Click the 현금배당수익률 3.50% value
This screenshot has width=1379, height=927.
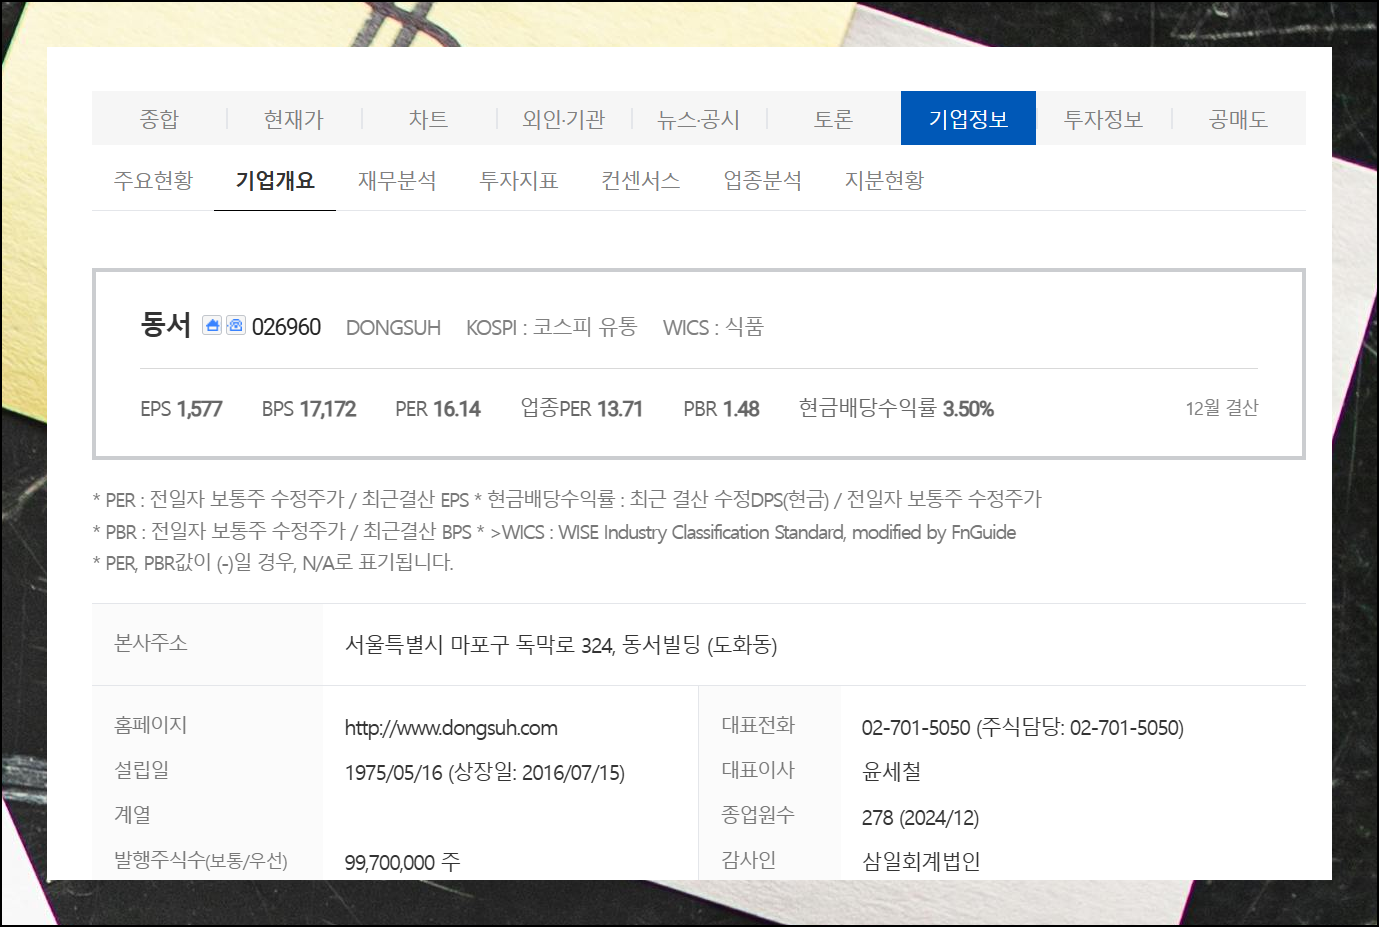pyautogui.click(x=896, y=408)
